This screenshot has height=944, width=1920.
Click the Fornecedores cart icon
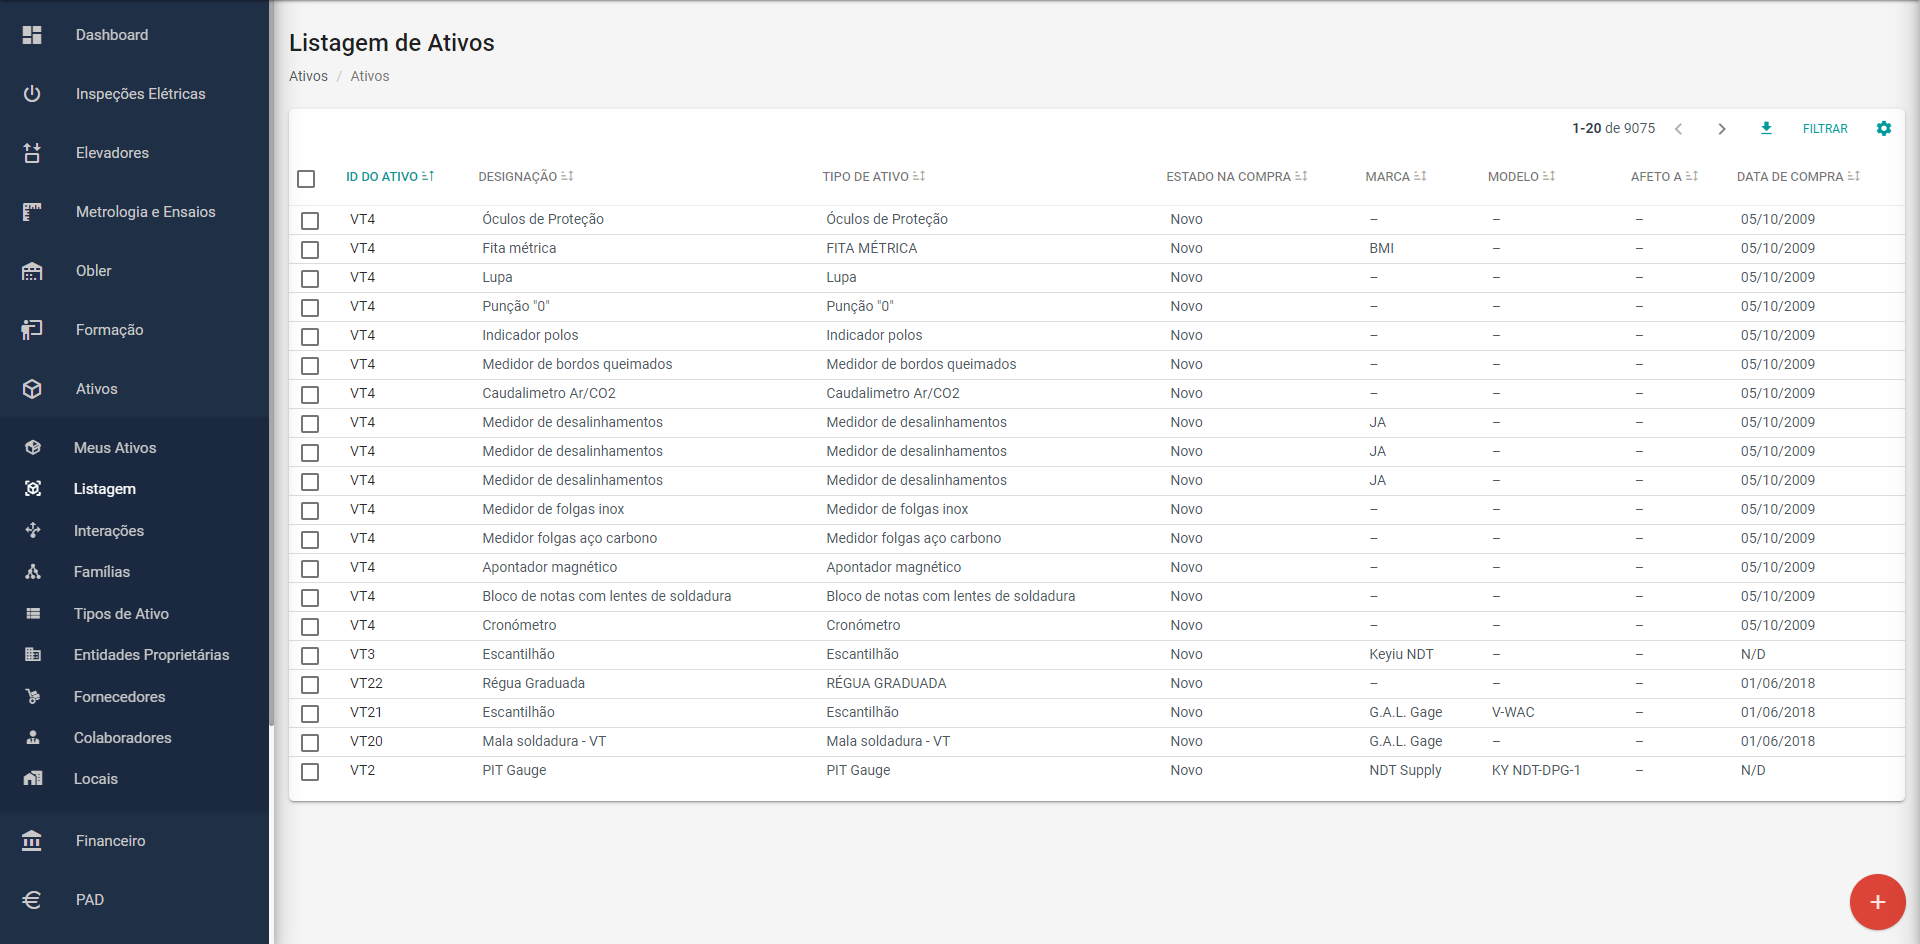(33, 697)
